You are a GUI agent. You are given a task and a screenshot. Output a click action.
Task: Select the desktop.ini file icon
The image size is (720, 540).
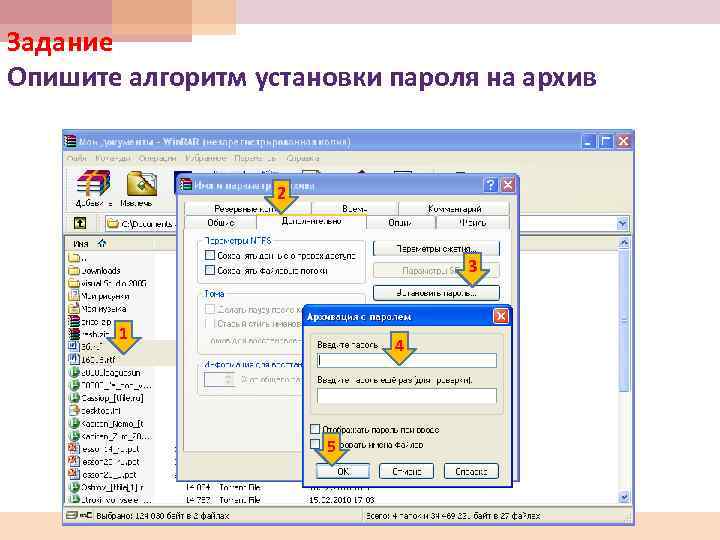73,411
